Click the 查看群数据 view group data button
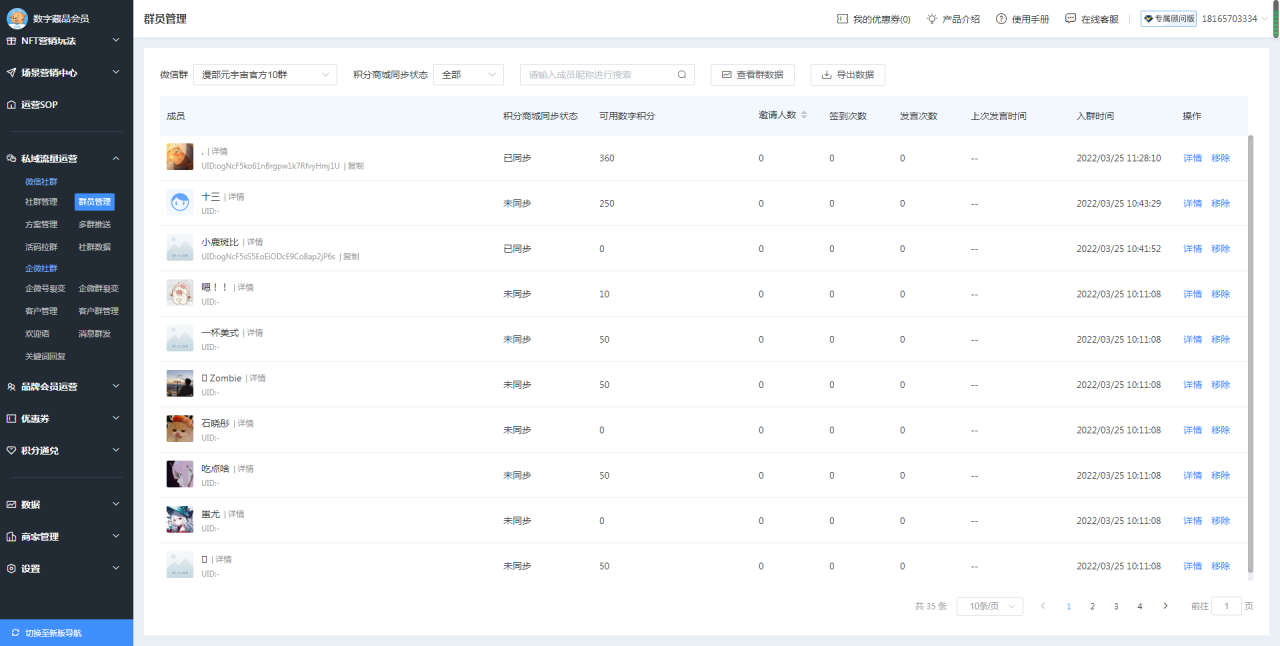Image resolution: width=1280 pixels, height=646 pixels. click(x=752, y=74)
